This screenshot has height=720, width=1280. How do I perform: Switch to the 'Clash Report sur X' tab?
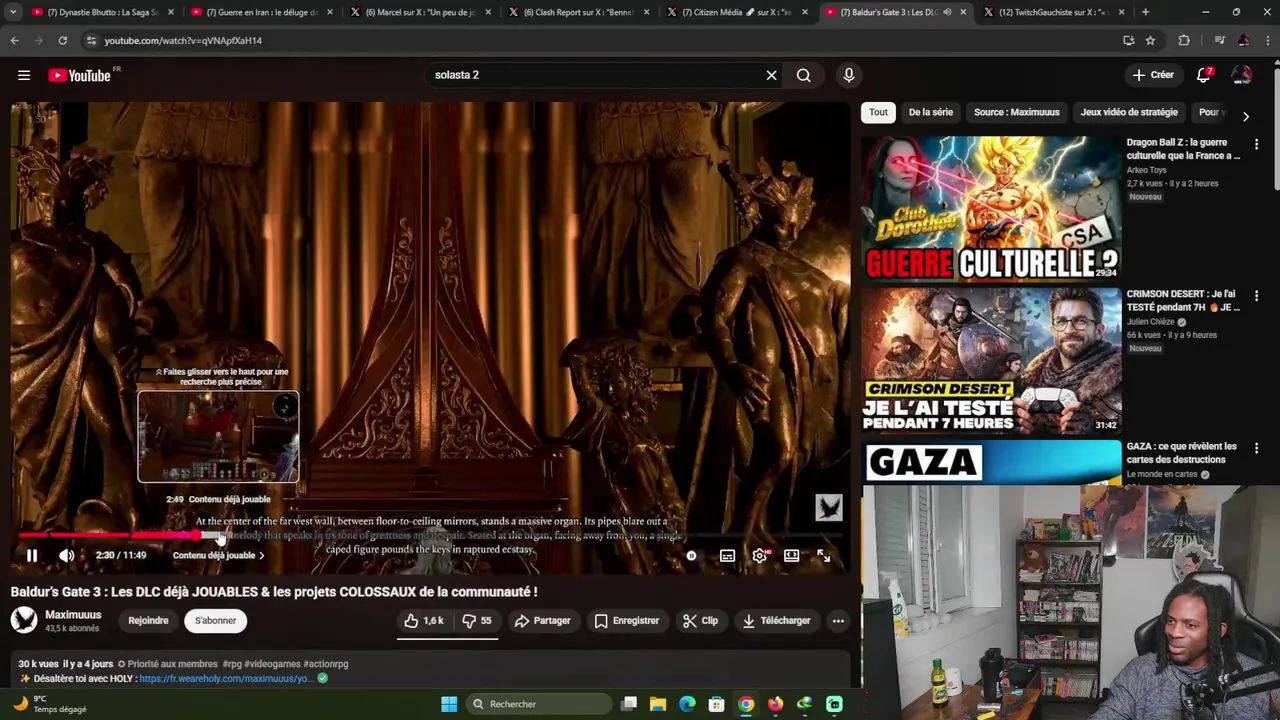point(578,12)
